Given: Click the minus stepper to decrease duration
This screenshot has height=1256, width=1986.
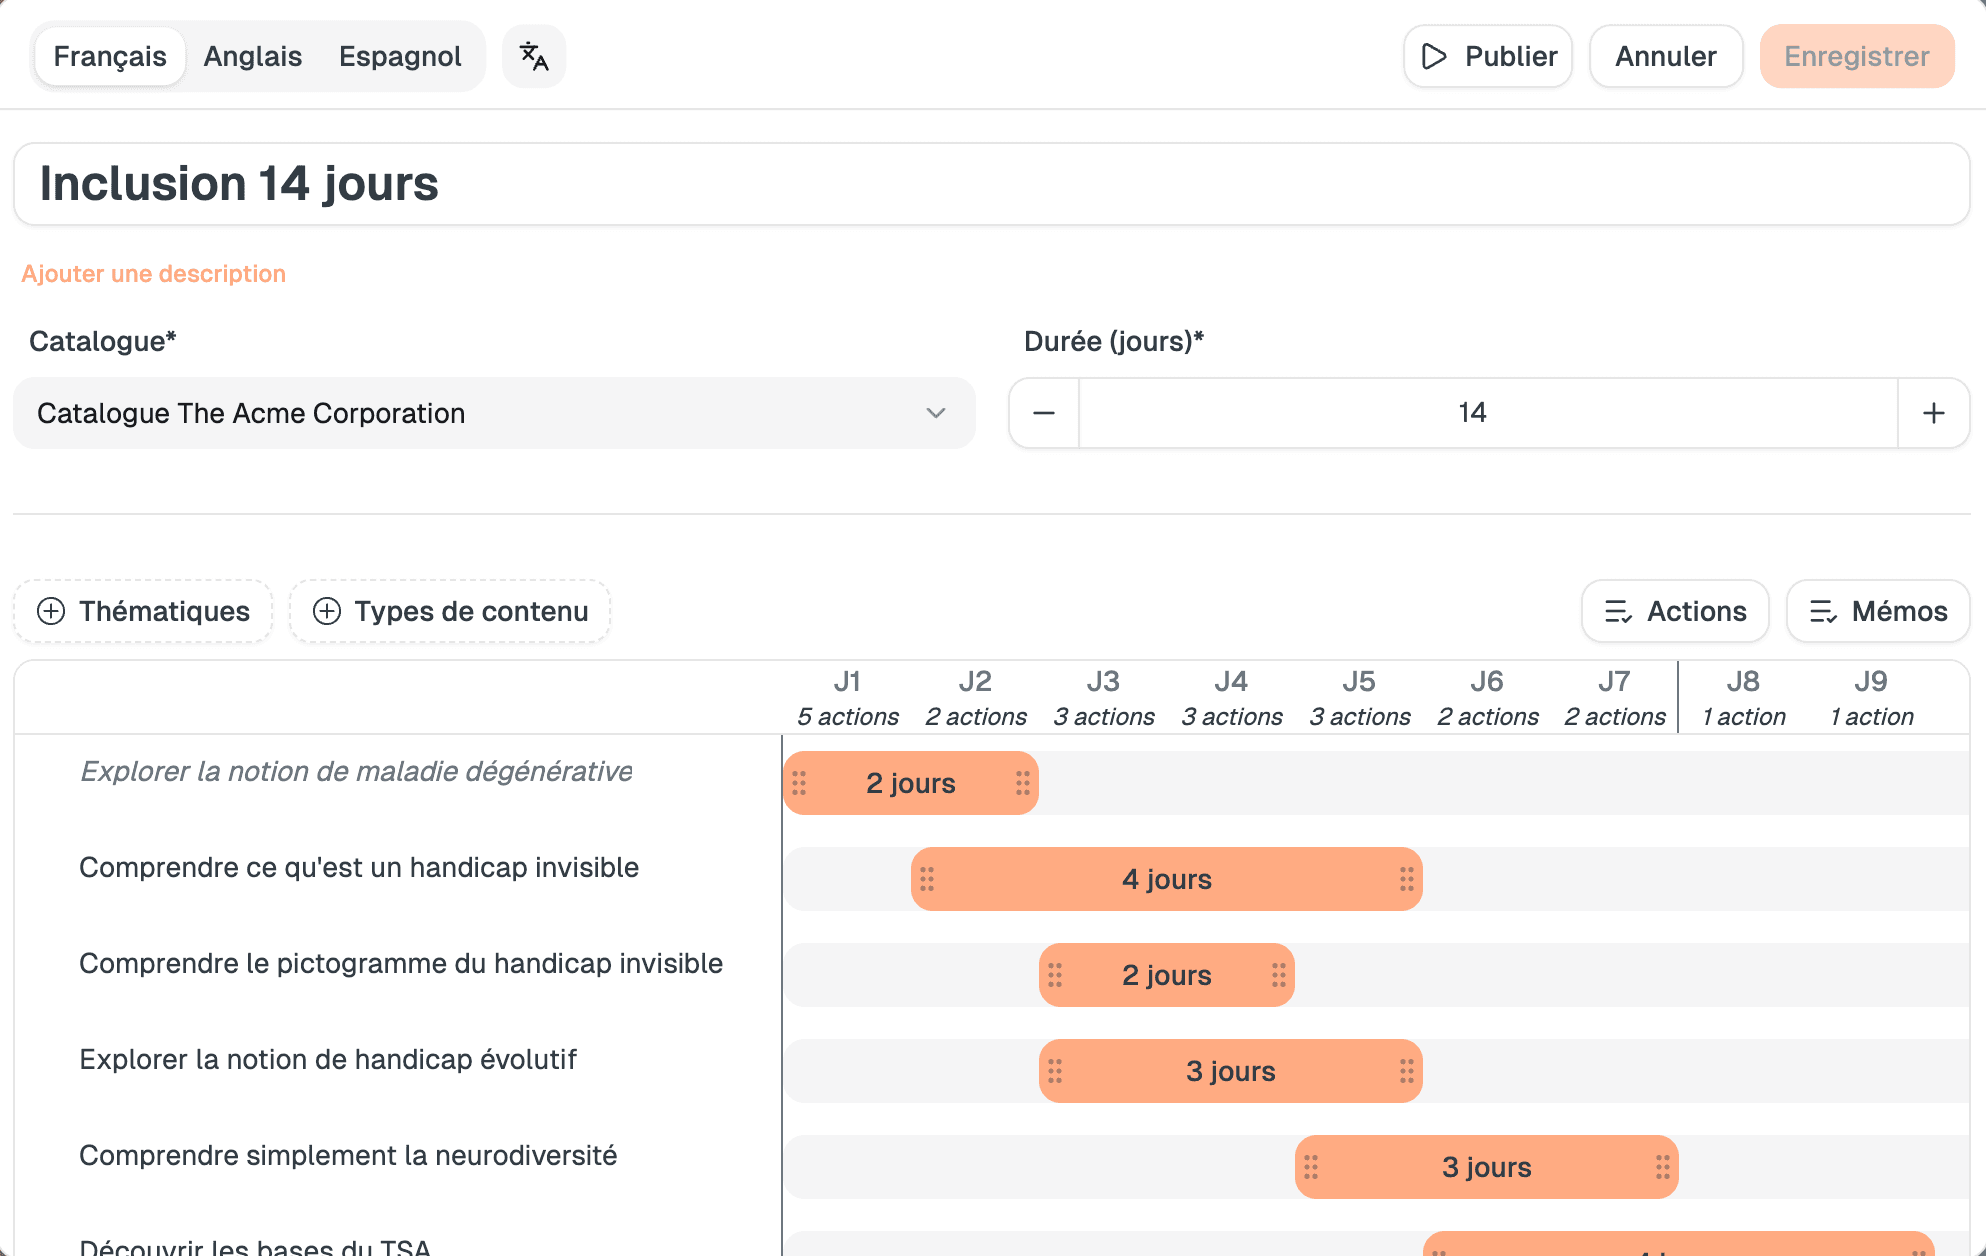Looking at the screenshot, I should pos(1044,413).
